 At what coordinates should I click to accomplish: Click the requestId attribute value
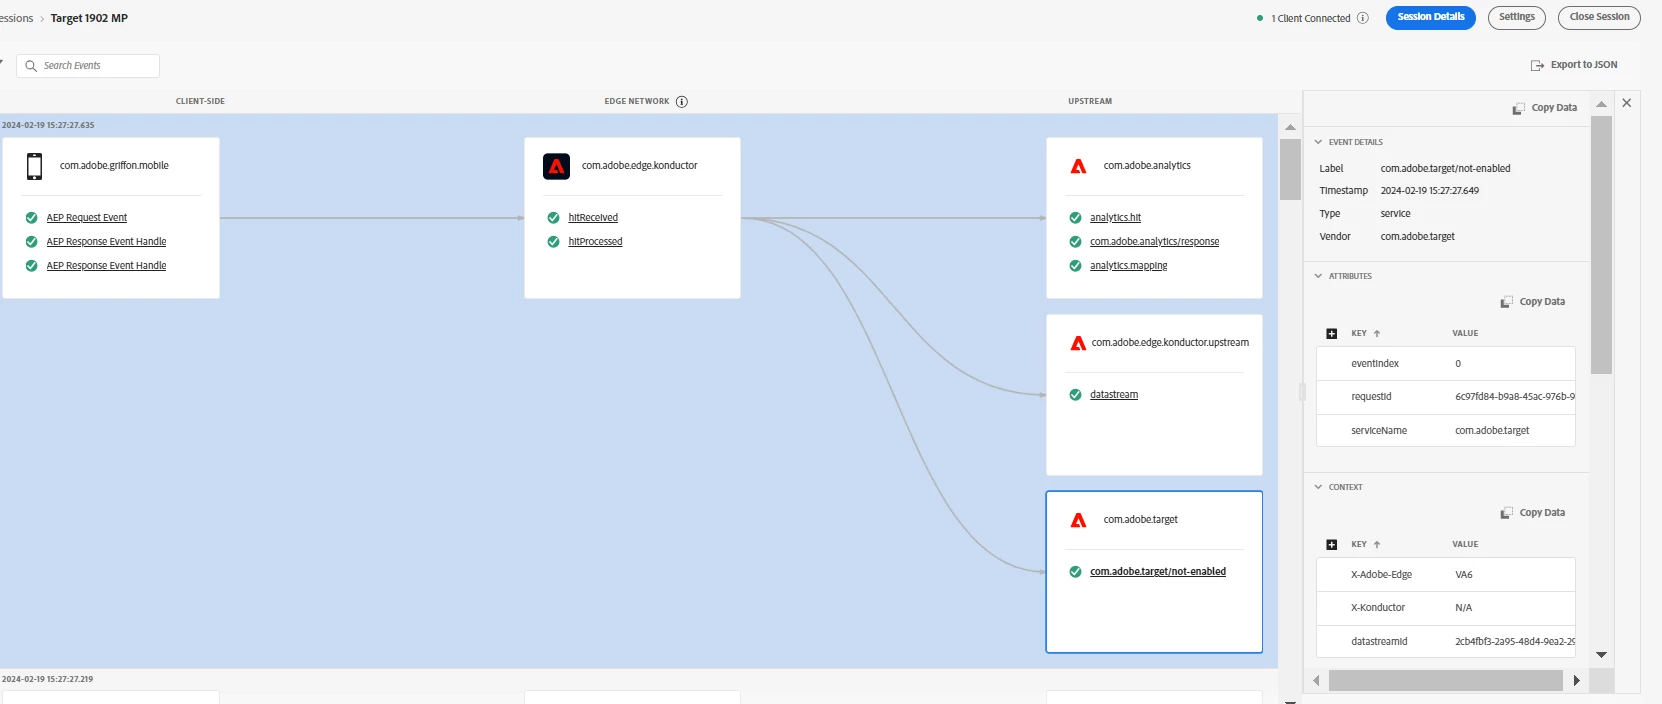(1514, 397)
